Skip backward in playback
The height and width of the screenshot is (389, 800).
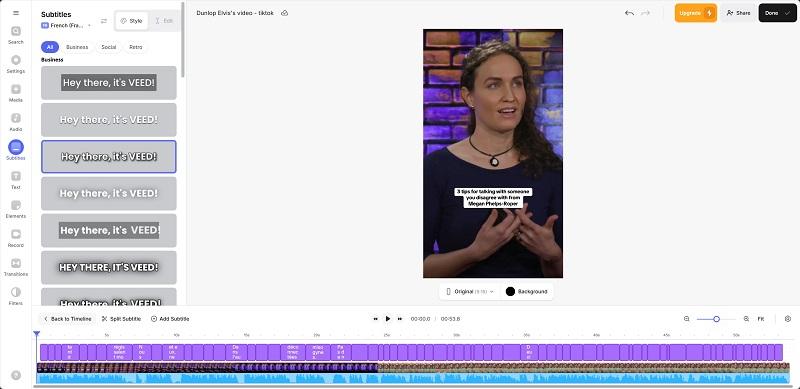coord(376,319)
